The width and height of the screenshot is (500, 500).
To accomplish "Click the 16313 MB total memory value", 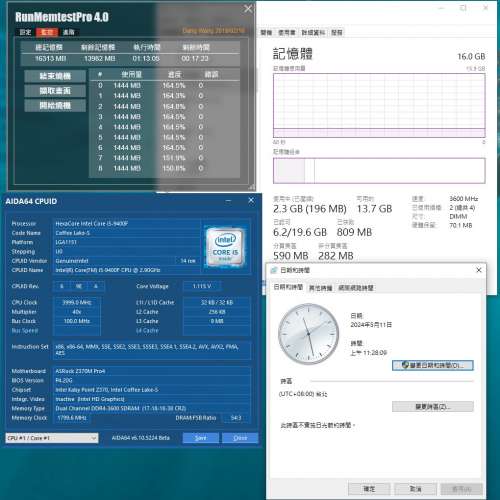I will 50,59.
